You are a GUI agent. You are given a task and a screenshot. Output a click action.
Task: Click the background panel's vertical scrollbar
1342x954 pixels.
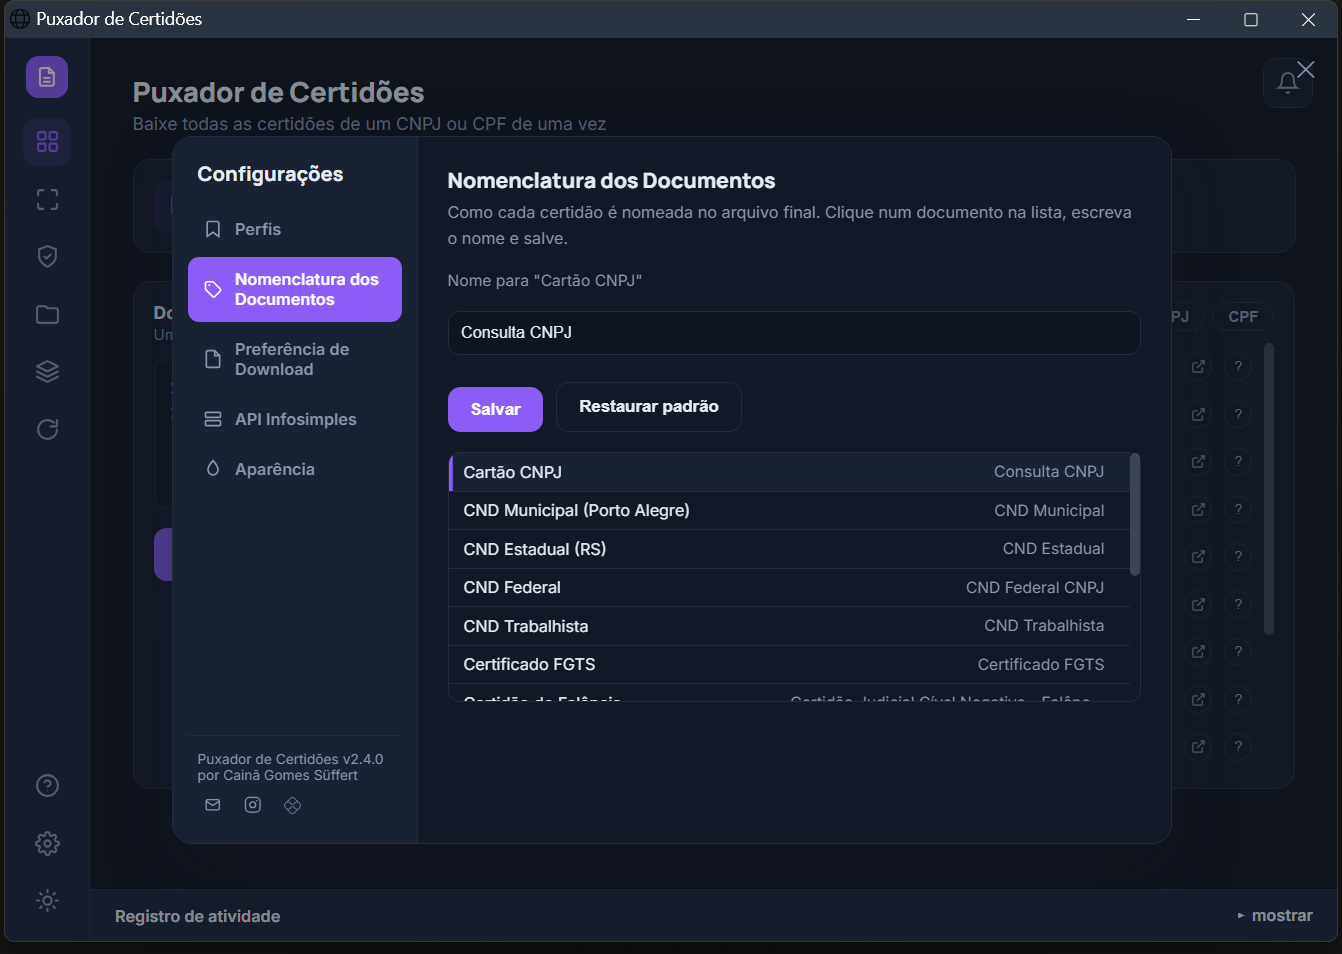coord(1269,489)
